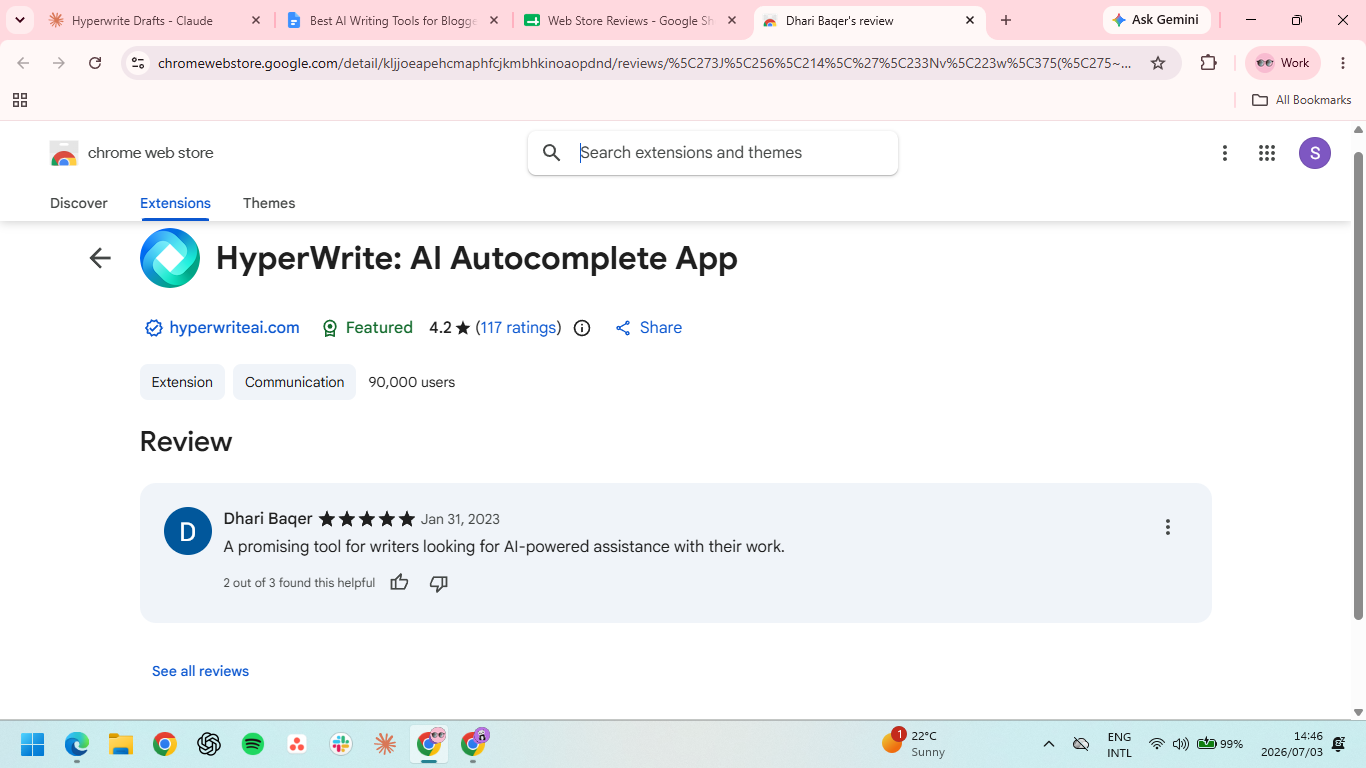This screenshot has width=1366, height=768.
Task: Share the HyperWrite extension
Action: pos(648,328)
